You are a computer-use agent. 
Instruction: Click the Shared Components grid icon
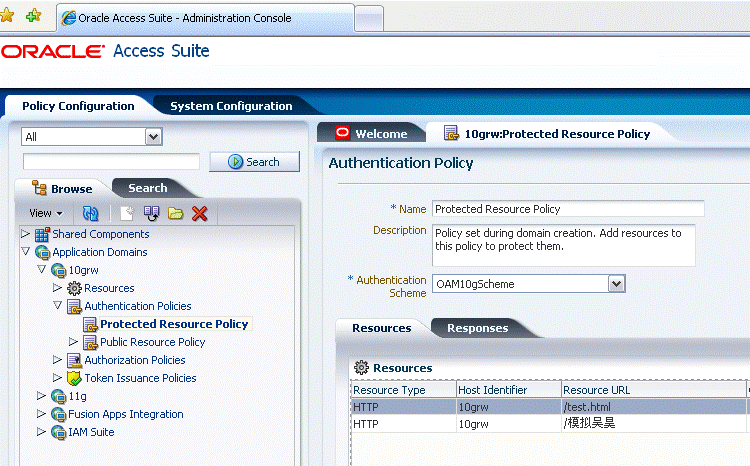[42, 234]
